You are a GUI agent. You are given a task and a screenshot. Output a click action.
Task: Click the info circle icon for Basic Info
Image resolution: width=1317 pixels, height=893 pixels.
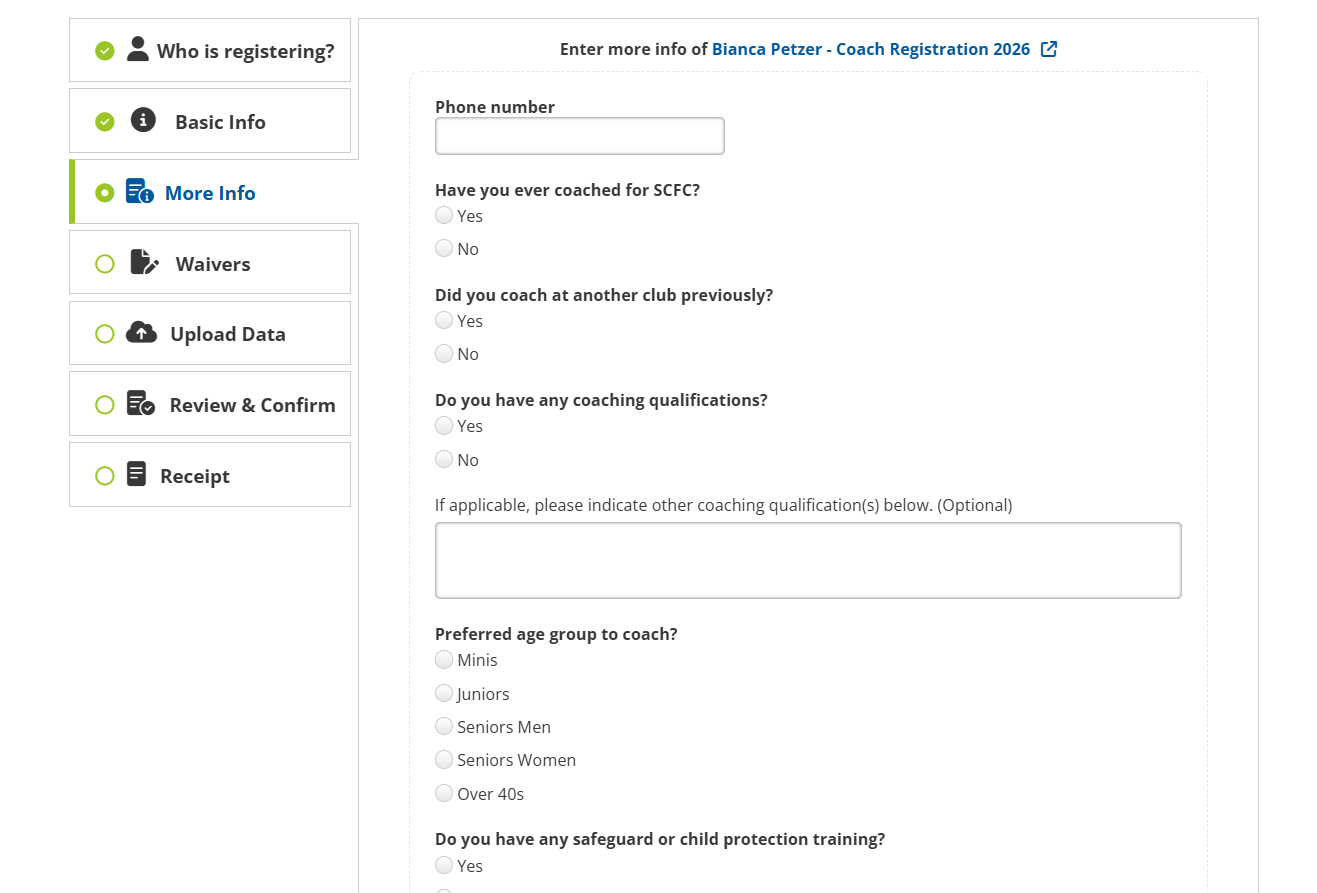click(143, 121)
